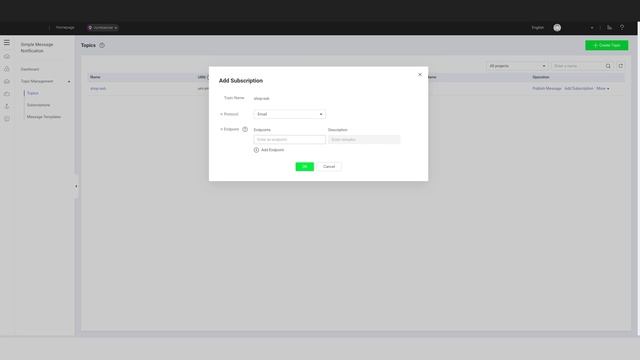Click the plus icon for Add Endpoint
This screenshot has height=360, width=640.
pyautogui.click(x=256, y=150)
